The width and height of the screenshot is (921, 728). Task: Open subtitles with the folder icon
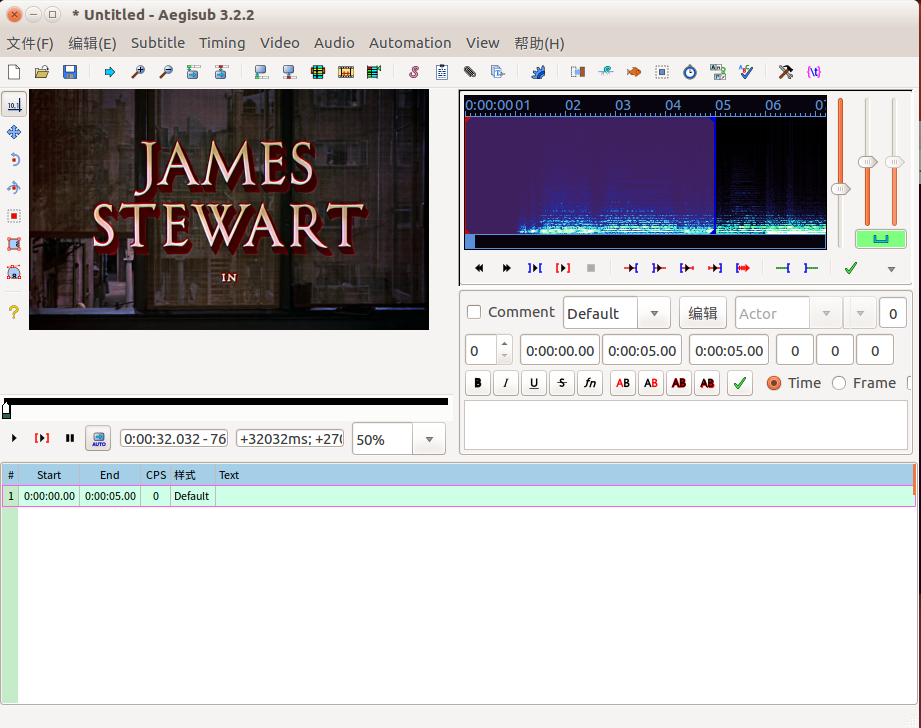pyautogui.click(x=42, y=72)
